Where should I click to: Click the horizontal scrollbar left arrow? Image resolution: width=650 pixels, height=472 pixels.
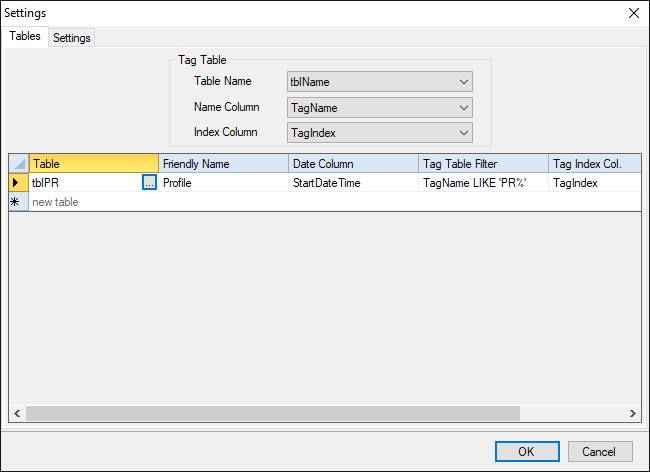17,413
